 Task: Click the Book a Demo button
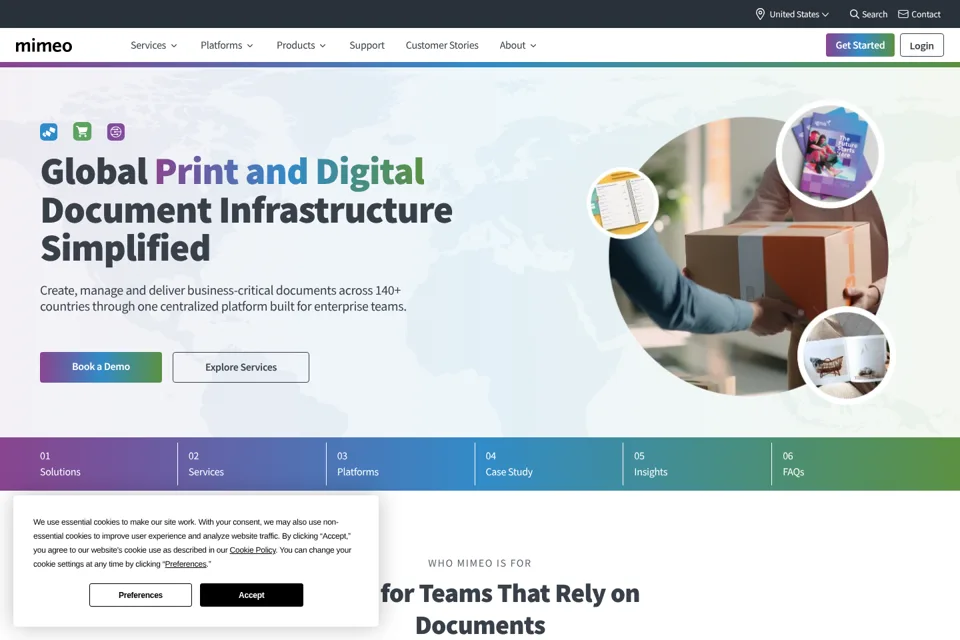tap(101, 367)
